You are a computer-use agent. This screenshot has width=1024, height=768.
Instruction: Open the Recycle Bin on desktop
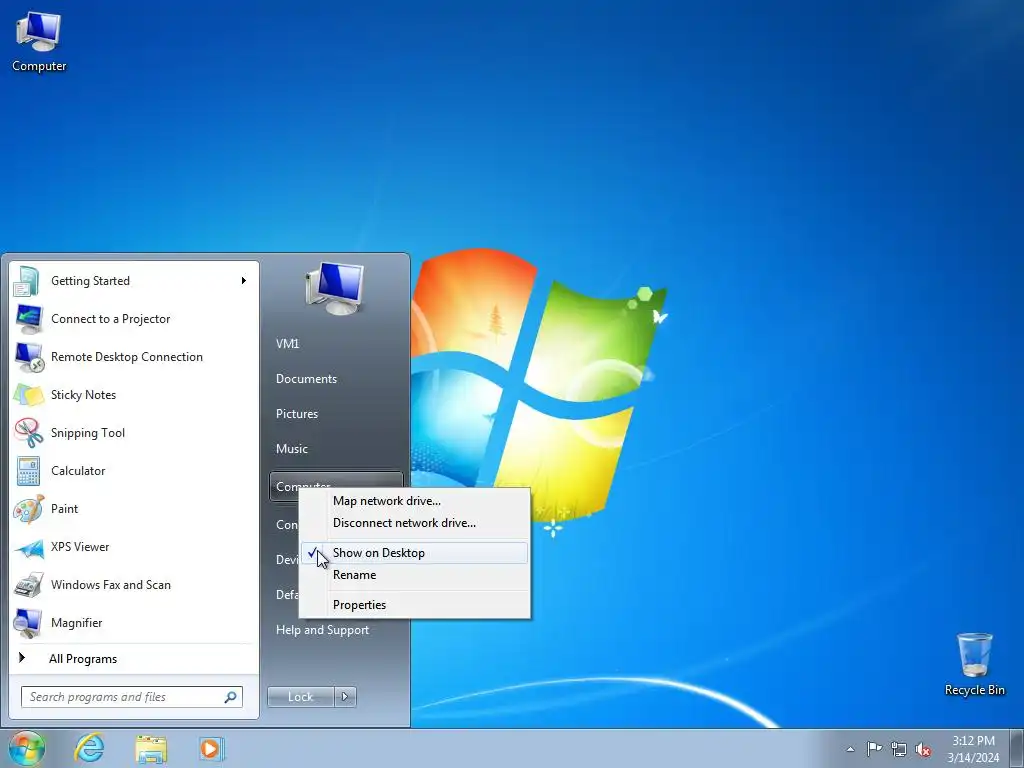point(974,664)
